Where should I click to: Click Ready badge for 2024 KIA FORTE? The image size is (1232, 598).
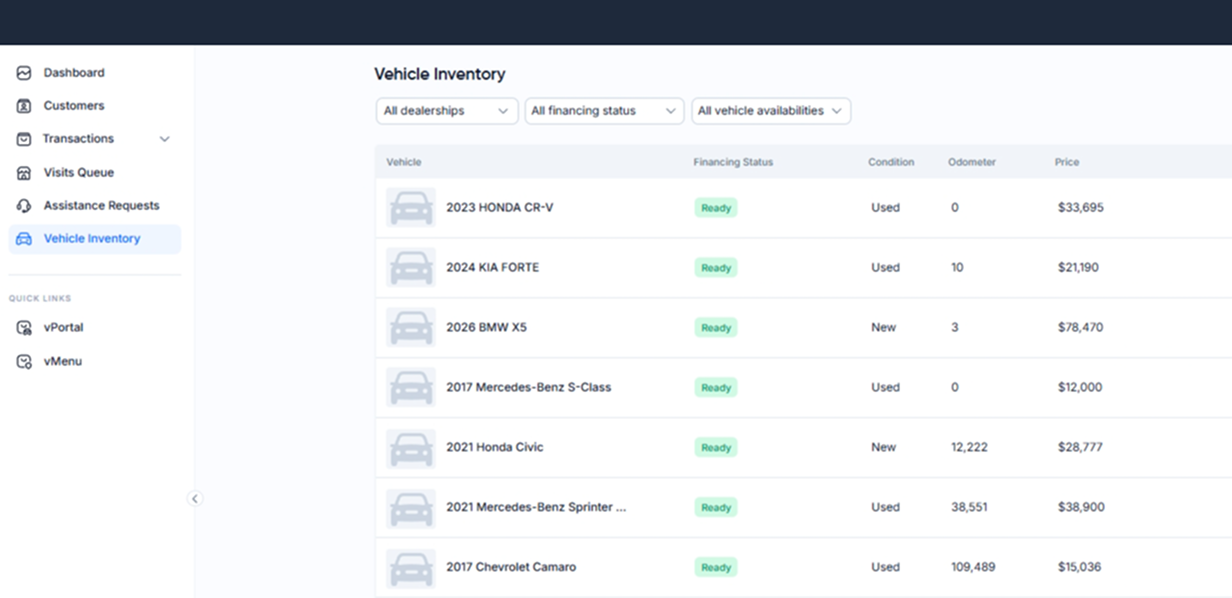click(x=716, y=268)
